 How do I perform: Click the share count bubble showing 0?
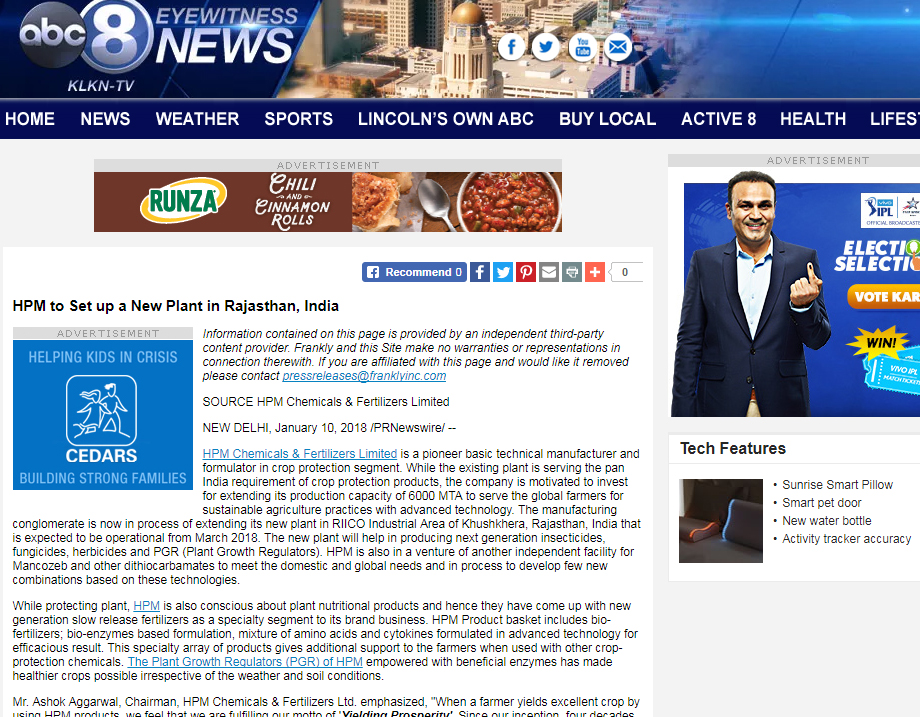coord(625,272)
